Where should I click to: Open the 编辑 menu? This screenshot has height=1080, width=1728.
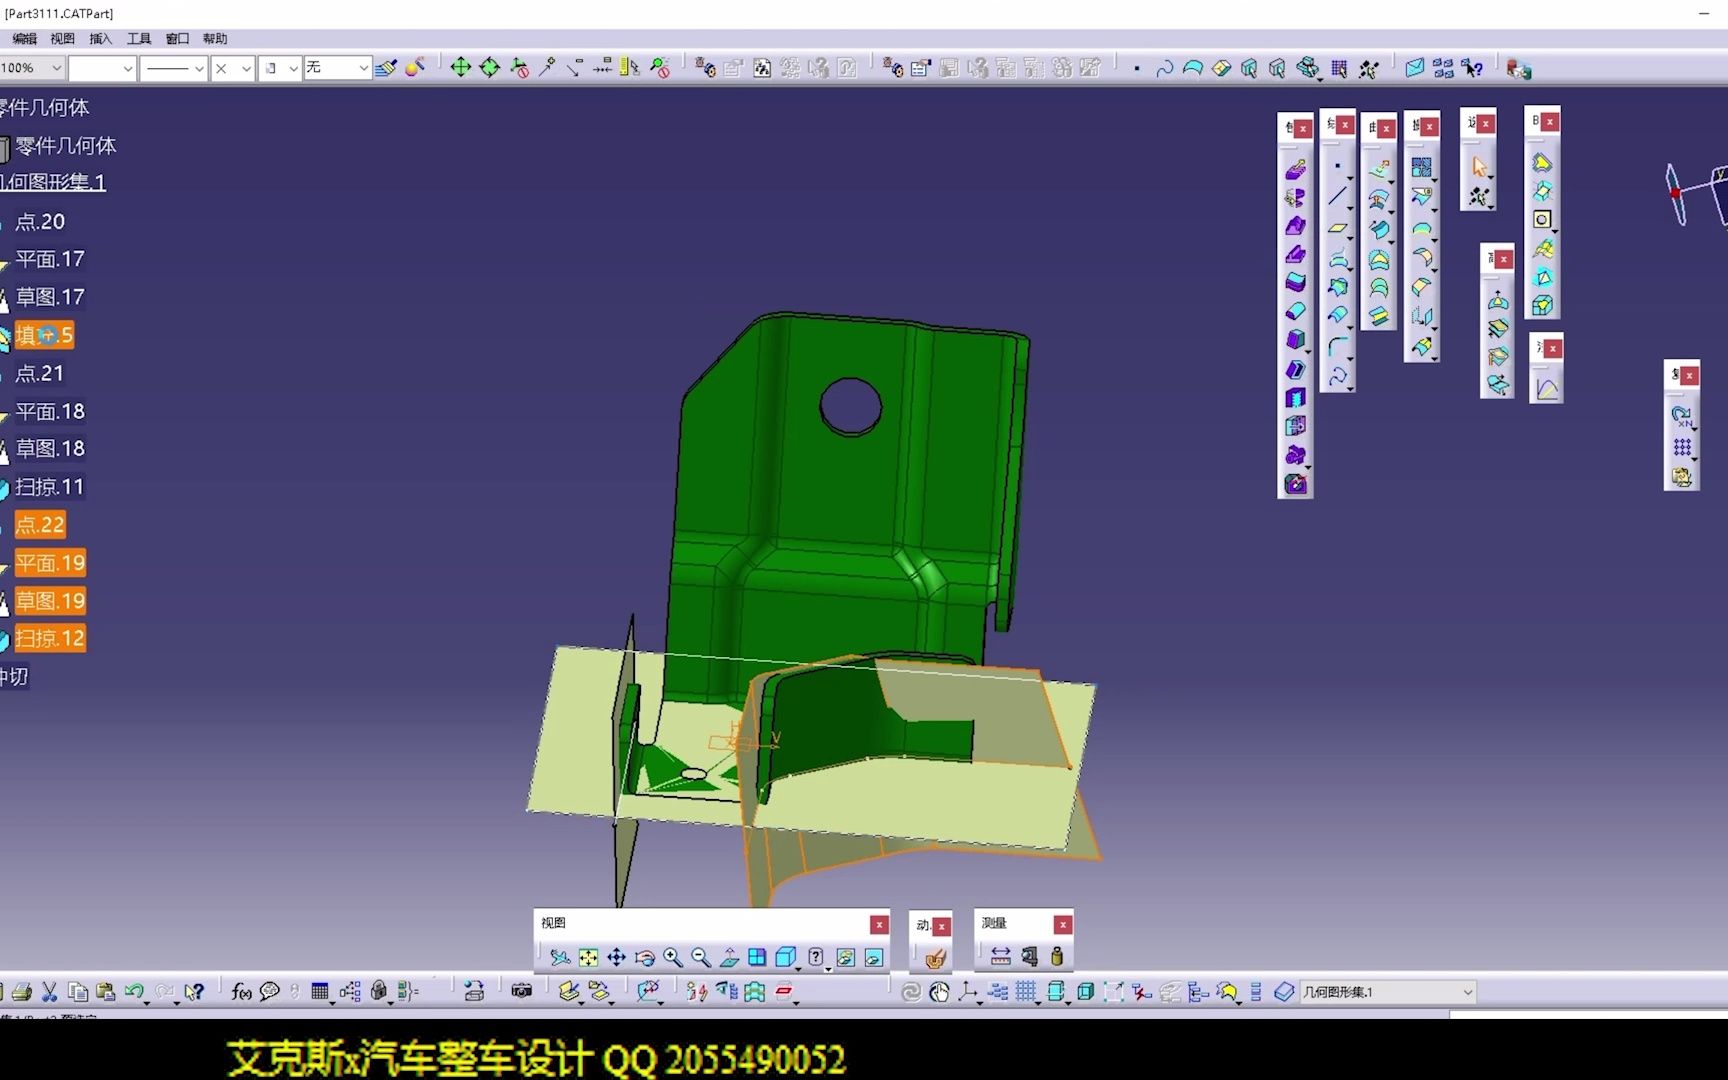pos(24,39)
